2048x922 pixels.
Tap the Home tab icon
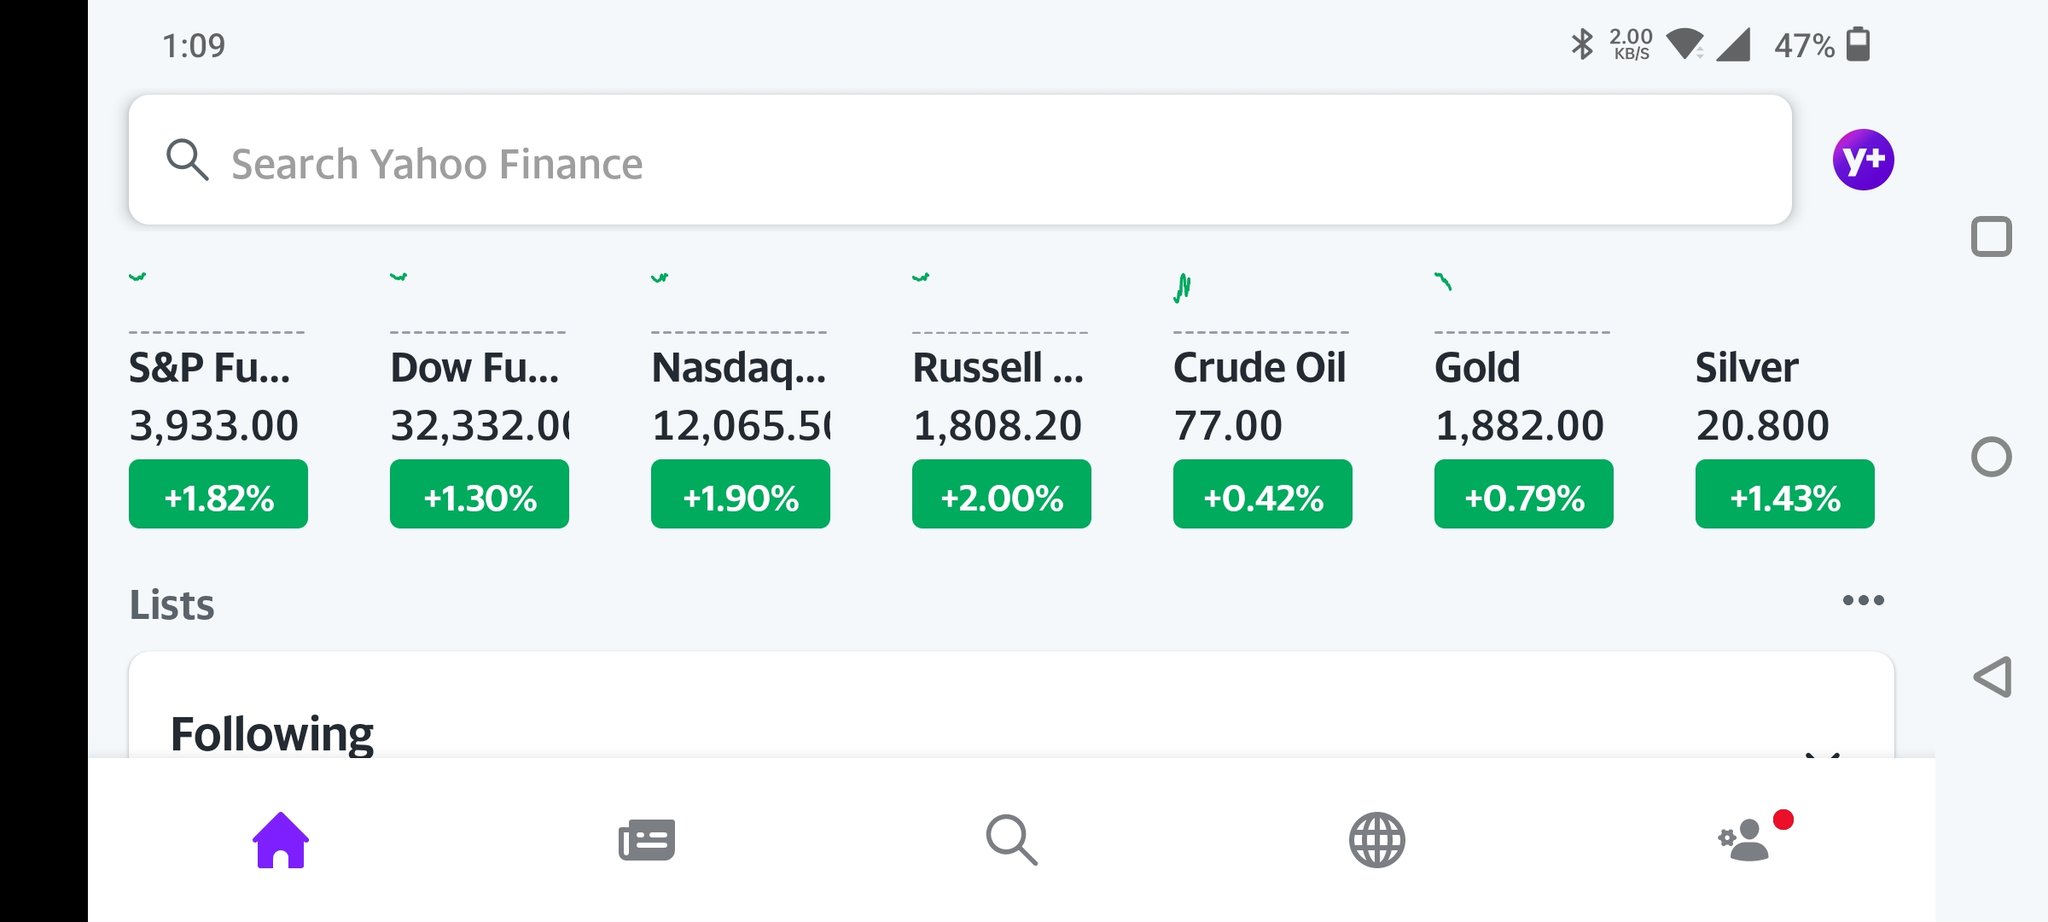[x=281, y=840]
